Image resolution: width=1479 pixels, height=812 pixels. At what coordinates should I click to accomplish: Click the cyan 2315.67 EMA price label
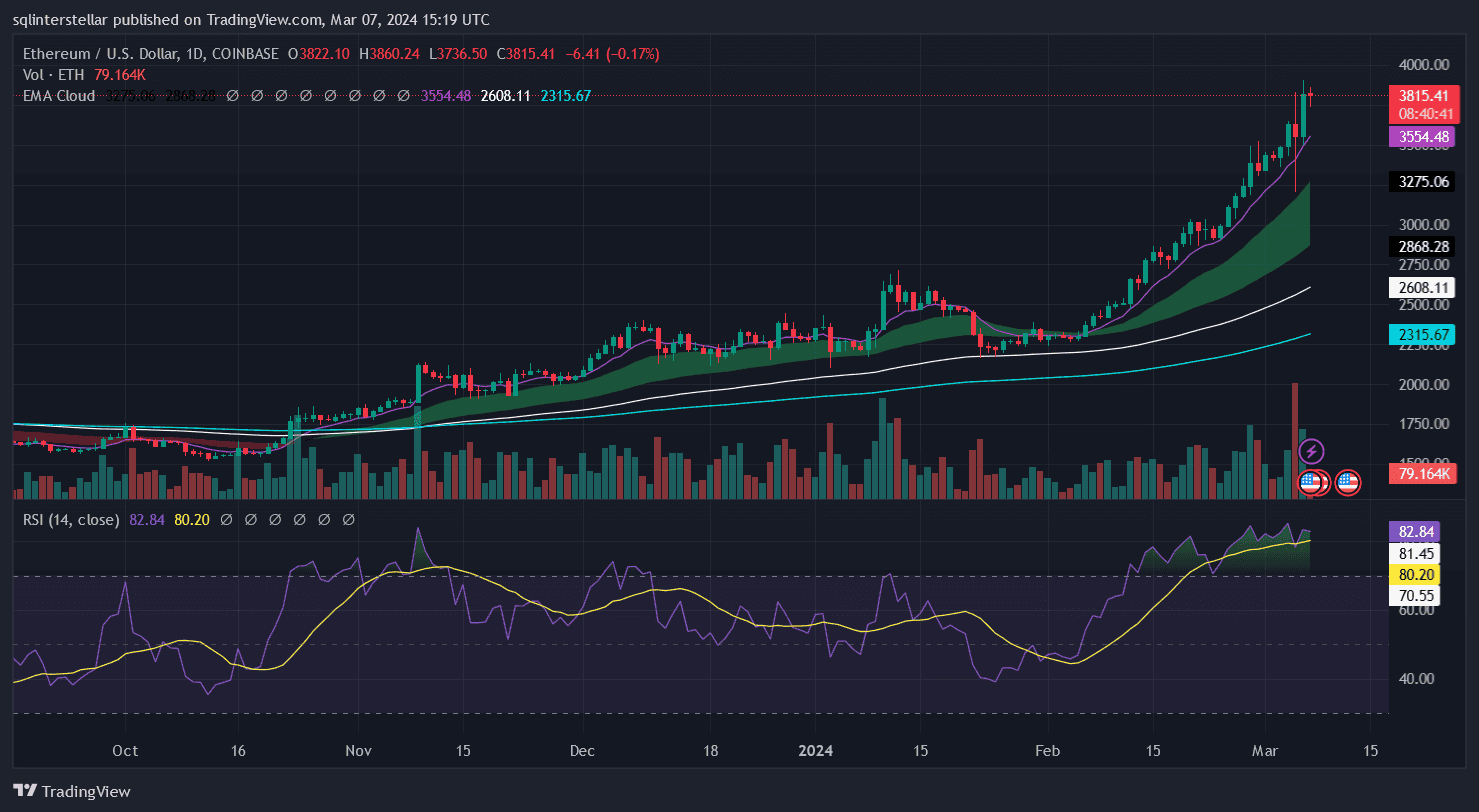pyautogui.click(x=1422, y=335)
